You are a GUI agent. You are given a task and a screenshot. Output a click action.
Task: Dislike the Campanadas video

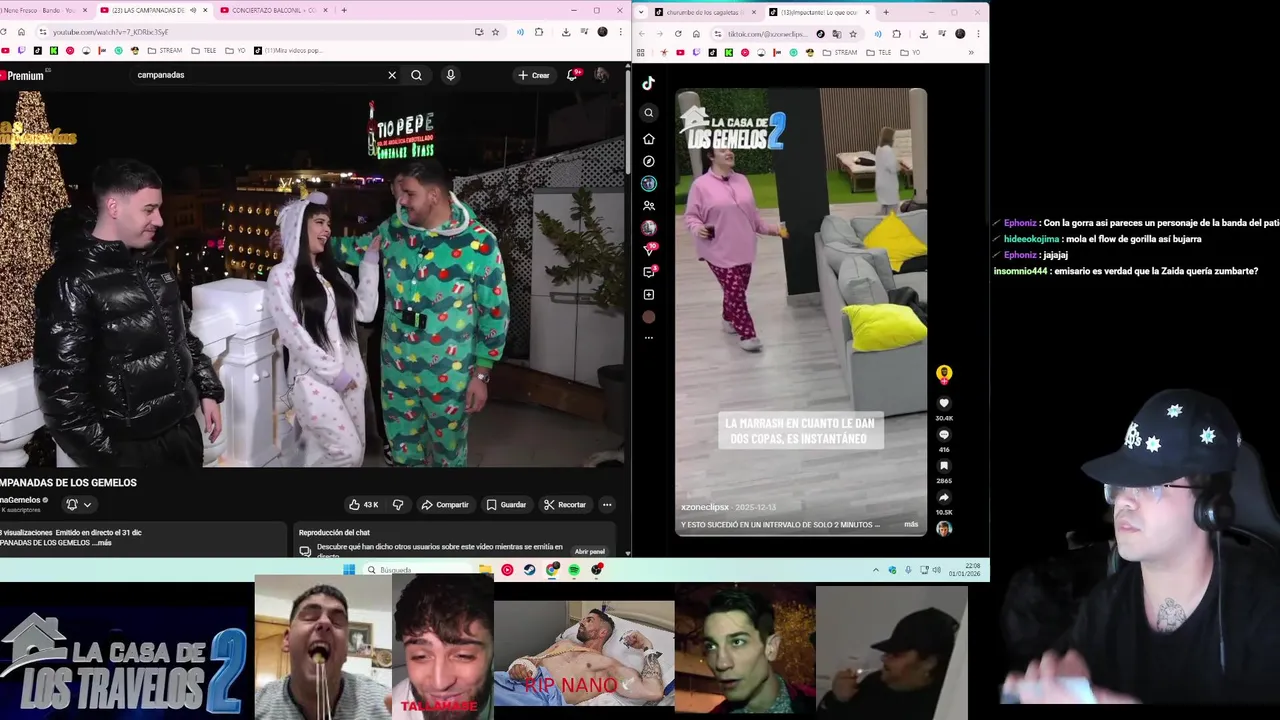(x=398, y=505)
